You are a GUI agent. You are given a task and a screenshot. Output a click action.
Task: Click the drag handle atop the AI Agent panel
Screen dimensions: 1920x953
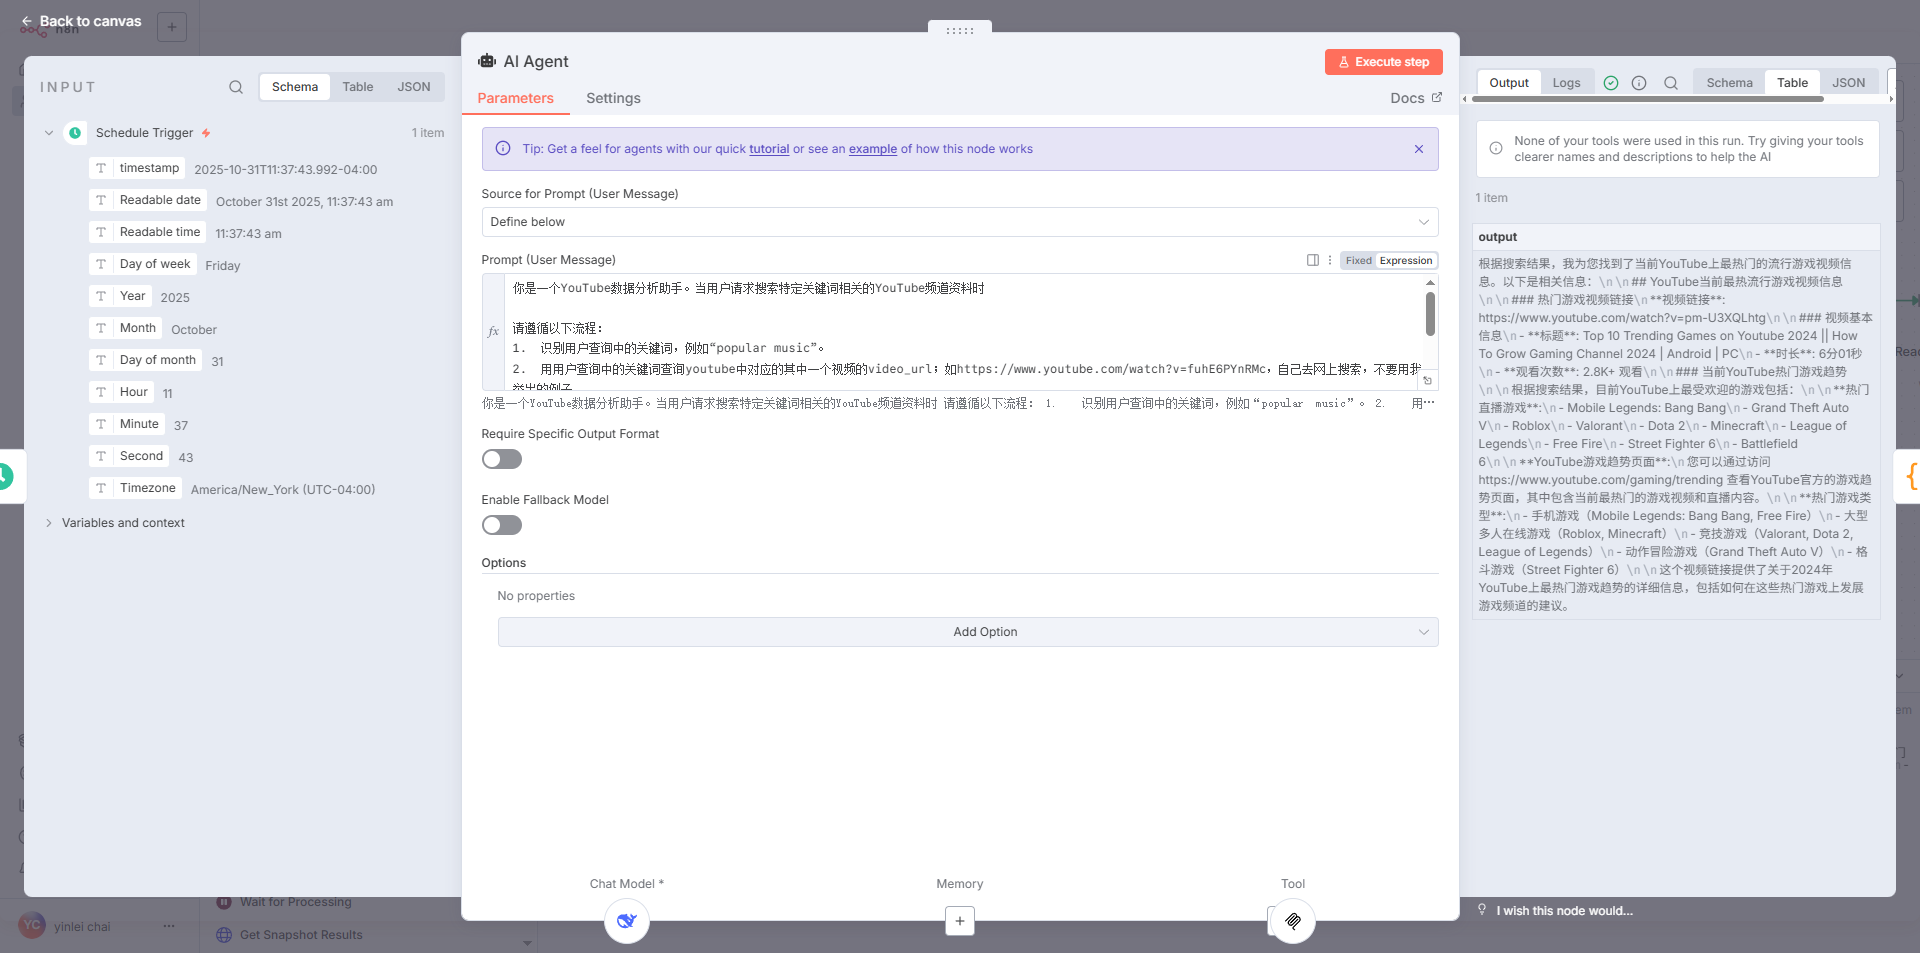pyautogui.click(x=960, y=30)
